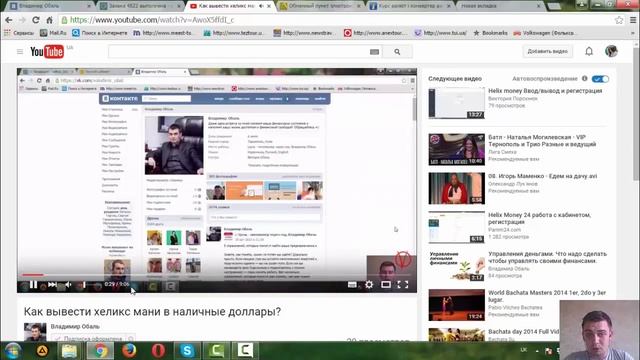Open the Батл Наталья Могилевская video title
This screenshot has height=360, width=640.
(x=542, y=141)
